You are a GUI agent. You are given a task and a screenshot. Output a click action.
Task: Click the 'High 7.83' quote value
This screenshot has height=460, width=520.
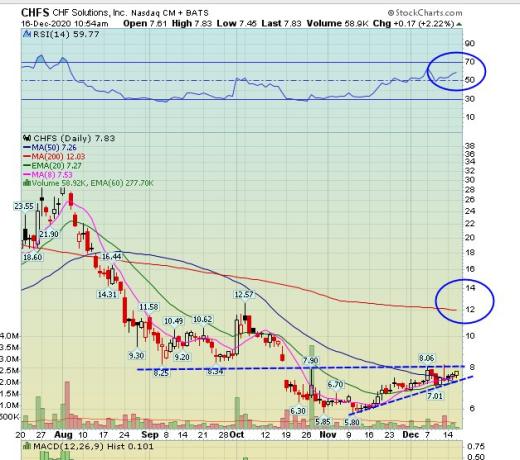pos(192,24)
